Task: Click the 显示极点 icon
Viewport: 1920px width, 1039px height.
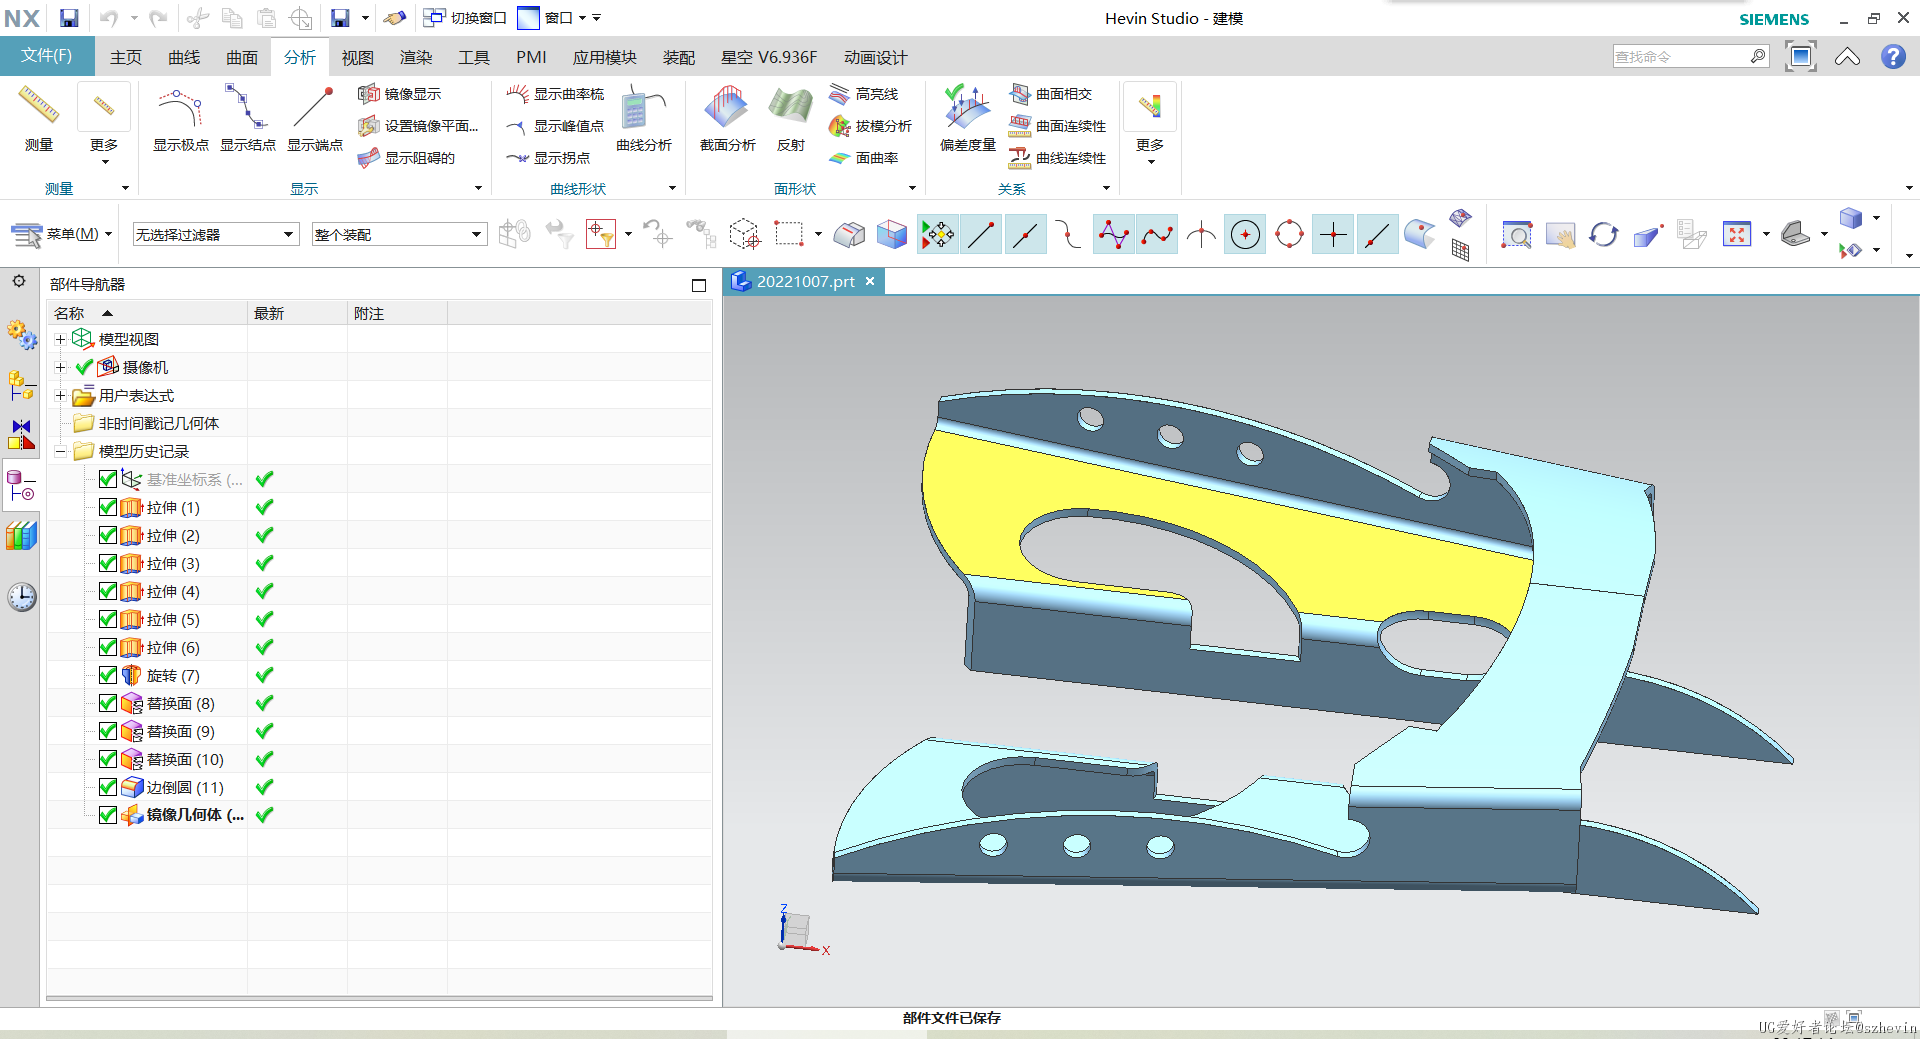Action: click(x=181, y=118)
